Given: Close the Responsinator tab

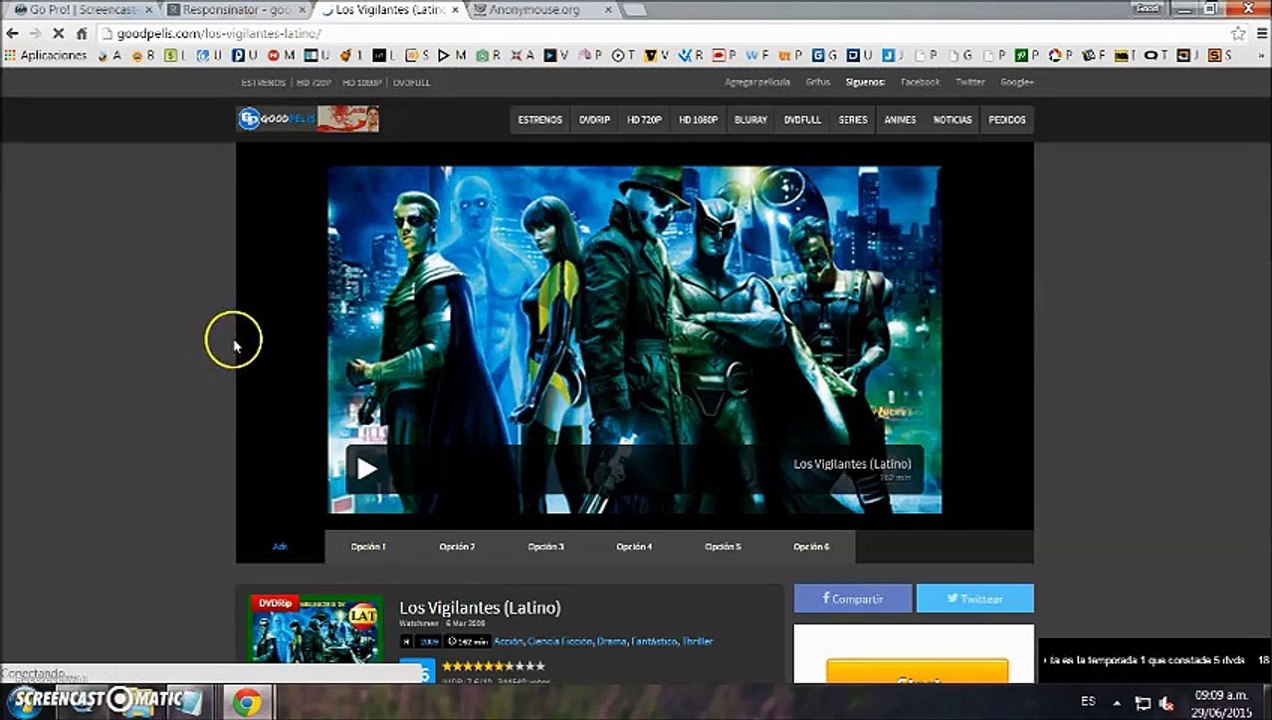Looking at the screenshot, I should pyautogui.click(x=301, y=10).
